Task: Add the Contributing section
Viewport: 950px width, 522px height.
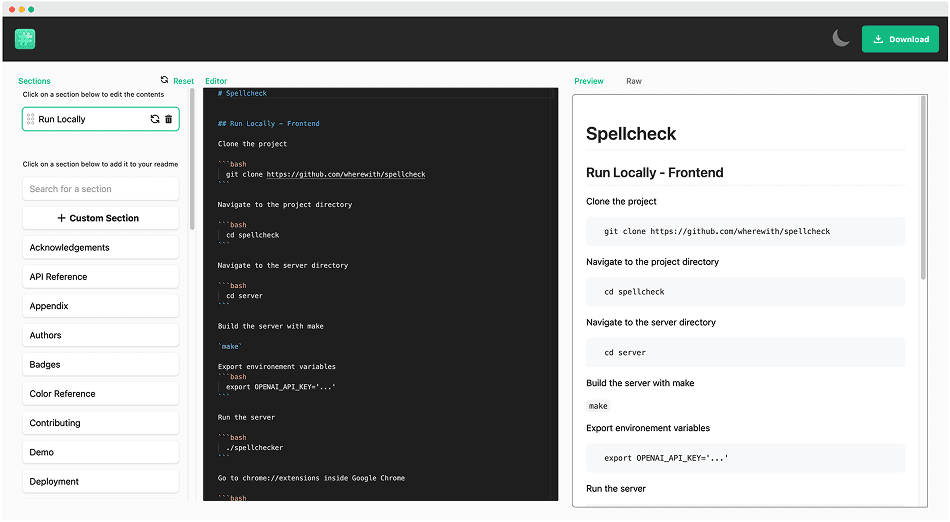Action: (101, 423)
